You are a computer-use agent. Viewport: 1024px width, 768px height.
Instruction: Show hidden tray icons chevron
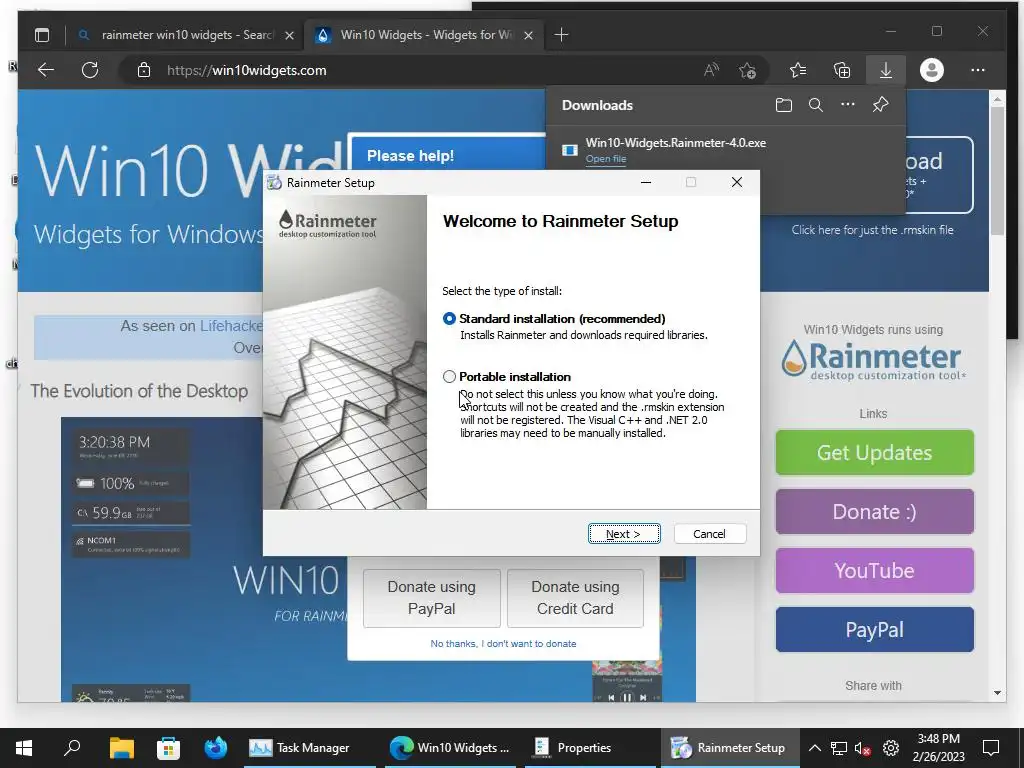pos(814,748)
